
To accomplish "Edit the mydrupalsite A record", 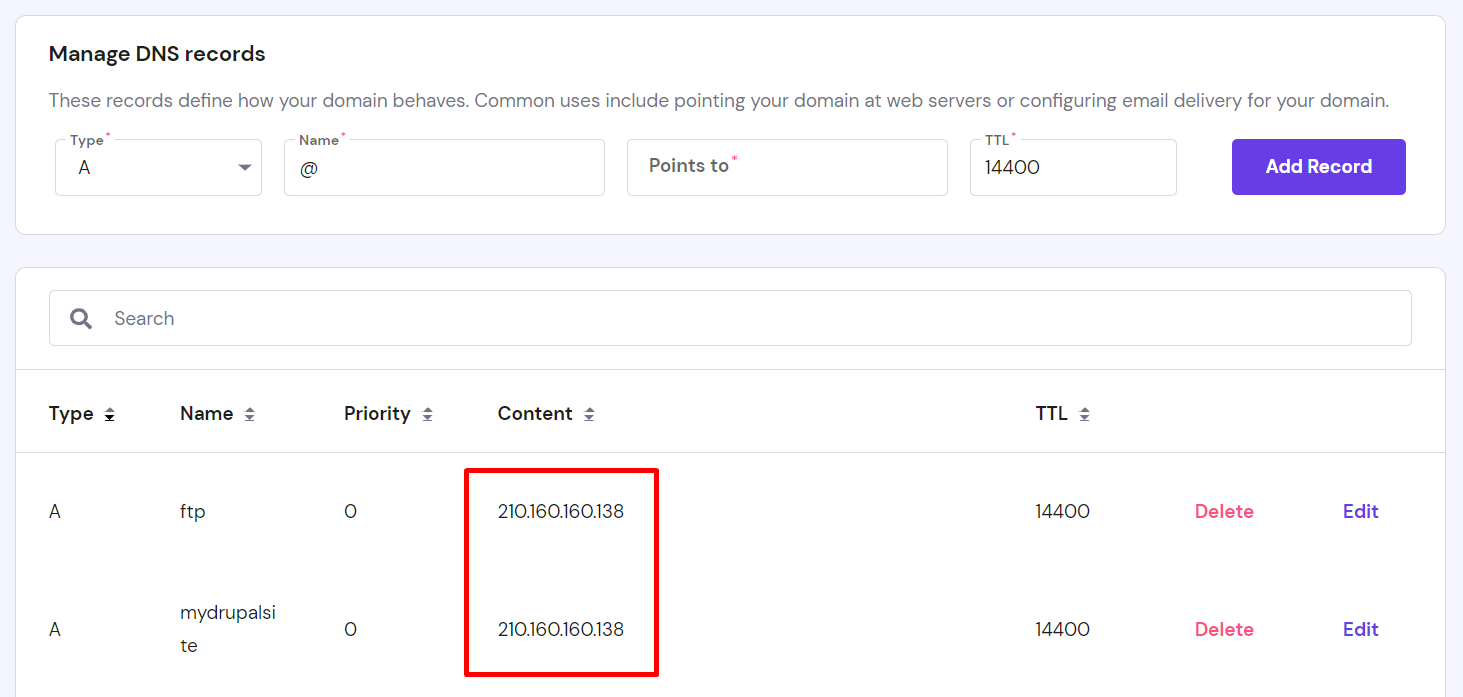I will pyautogui.click(x=1360, y=629).
